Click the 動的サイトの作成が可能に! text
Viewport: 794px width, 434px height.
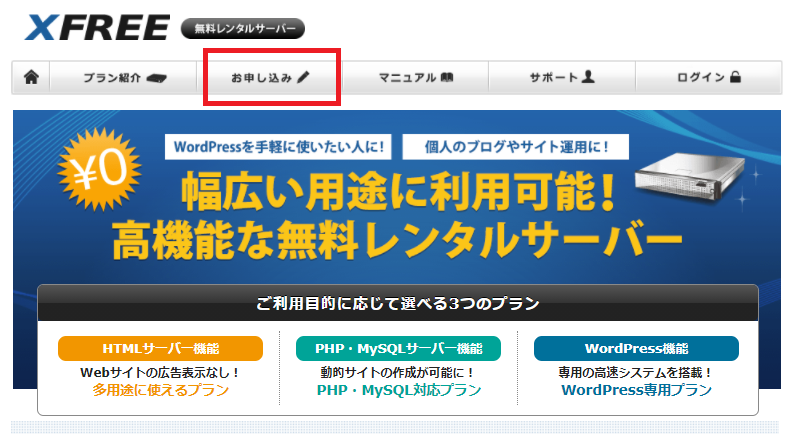point(399,373)
